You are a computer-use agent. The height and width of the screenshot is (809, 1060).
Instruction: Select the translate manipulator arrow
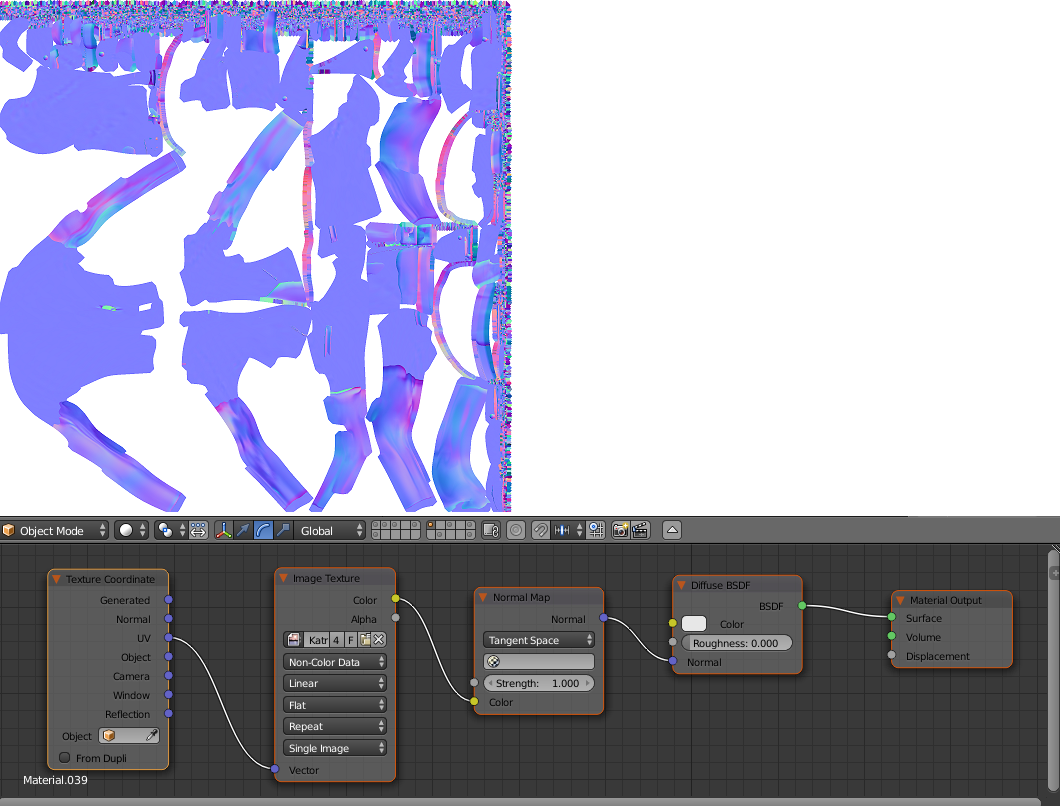pyautogui.click(x=243, y=531)
